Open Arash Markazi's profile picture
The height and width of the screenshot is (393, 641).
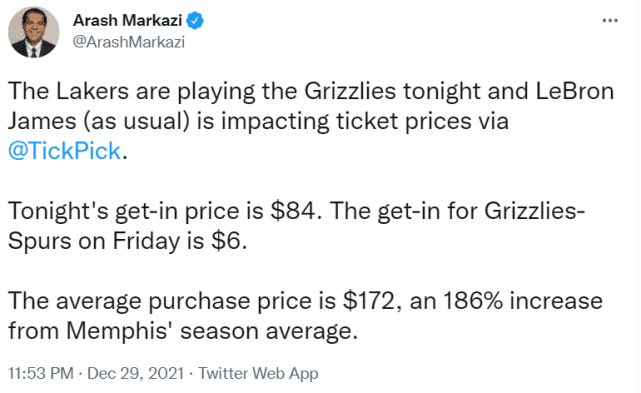(x=34, y=32)
